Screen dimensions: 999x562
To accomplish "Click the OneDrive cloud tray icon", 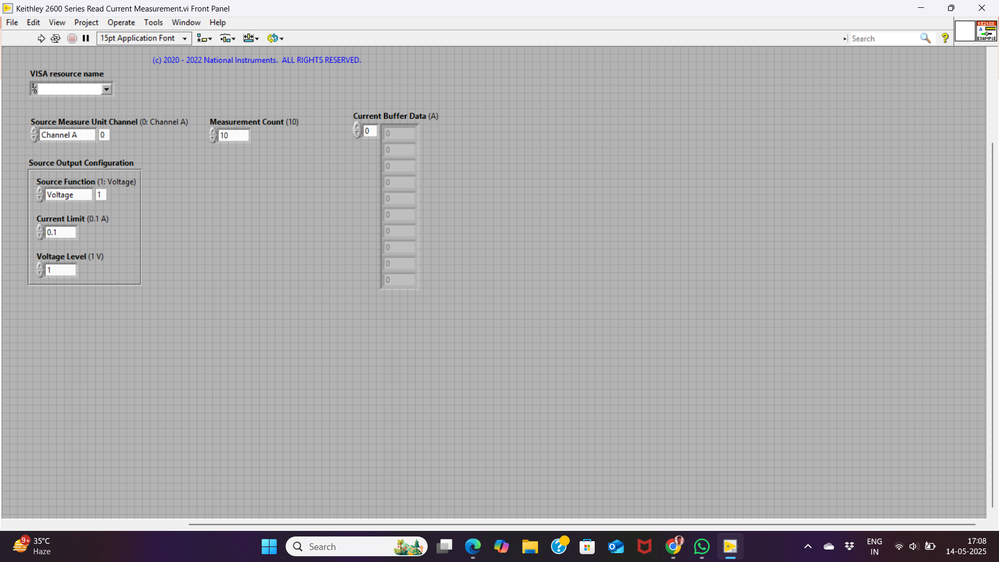I will coord(829,547).
